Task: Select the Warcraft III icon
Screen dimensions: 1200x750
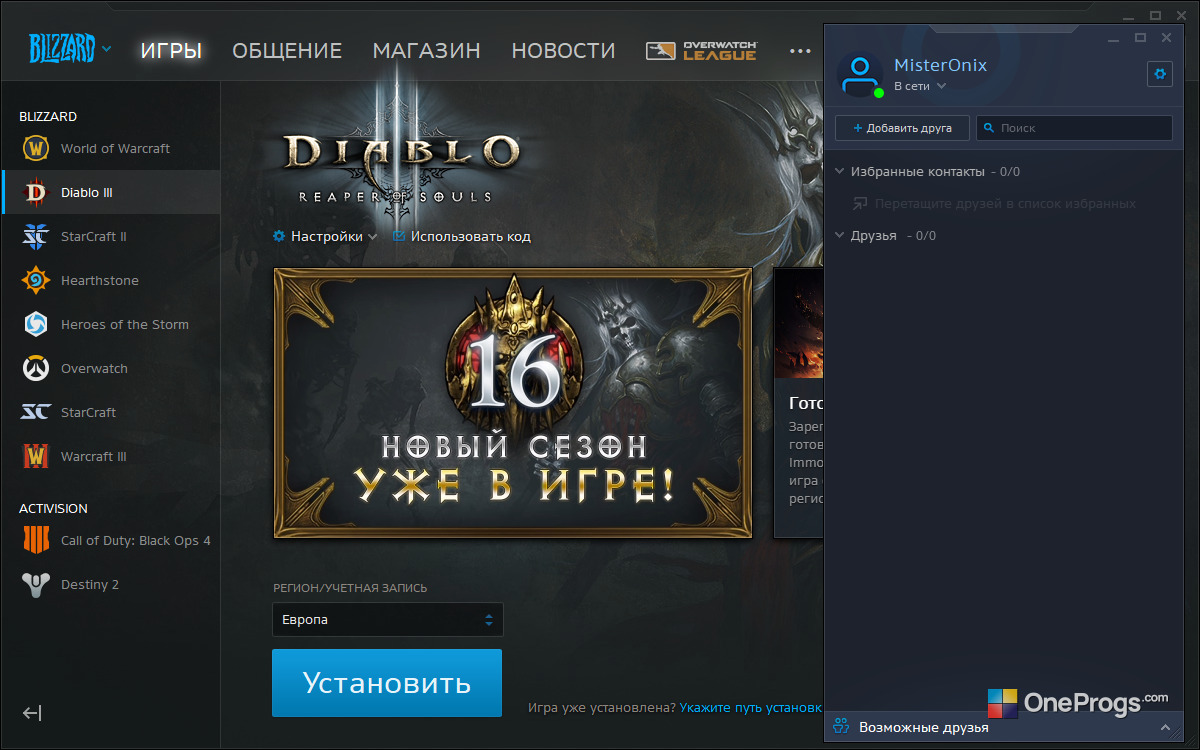Action: coord(36,456)
